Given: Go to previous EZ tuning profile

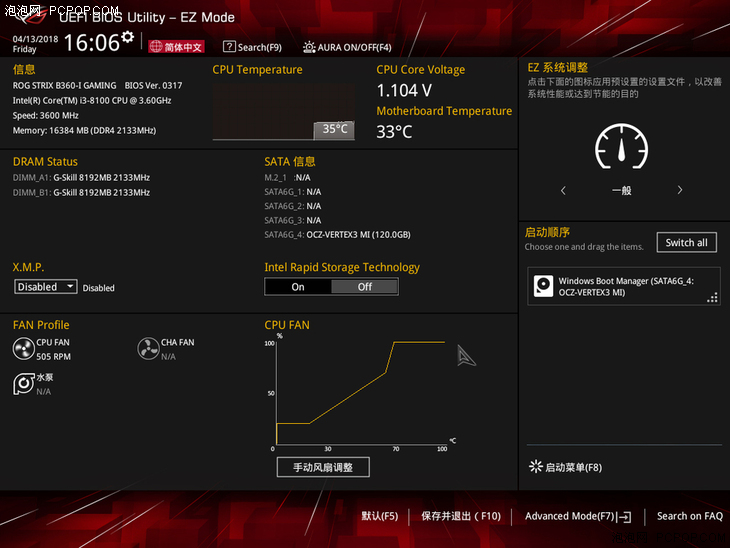Looking at the screenshot, I should (x=563, y=190).
